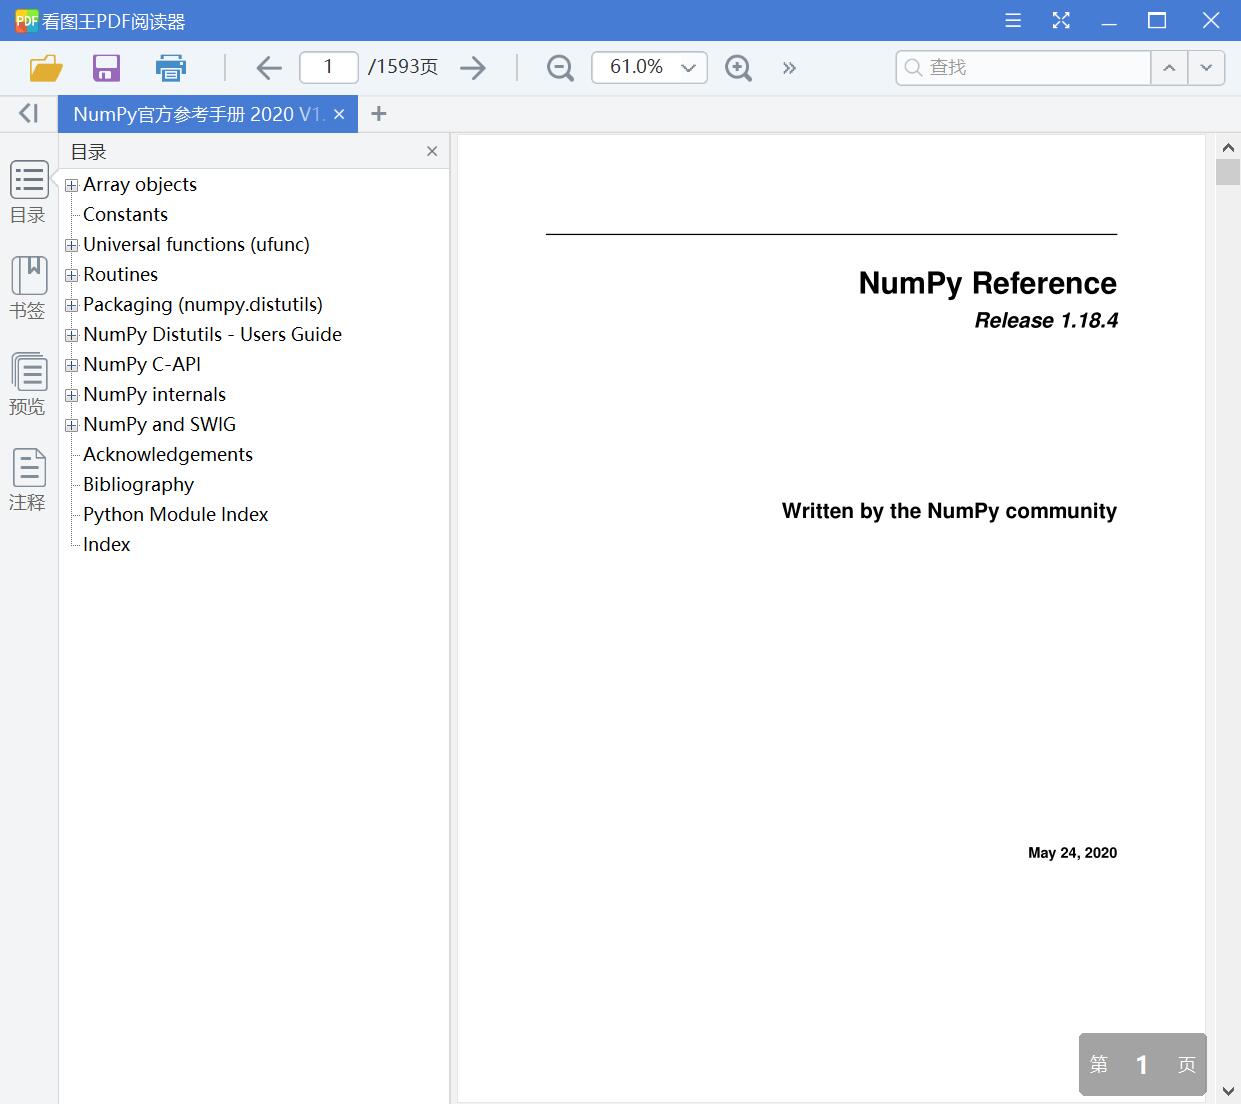
Task: Expand the Array objects tree node
Action: [x=71, y=185]
